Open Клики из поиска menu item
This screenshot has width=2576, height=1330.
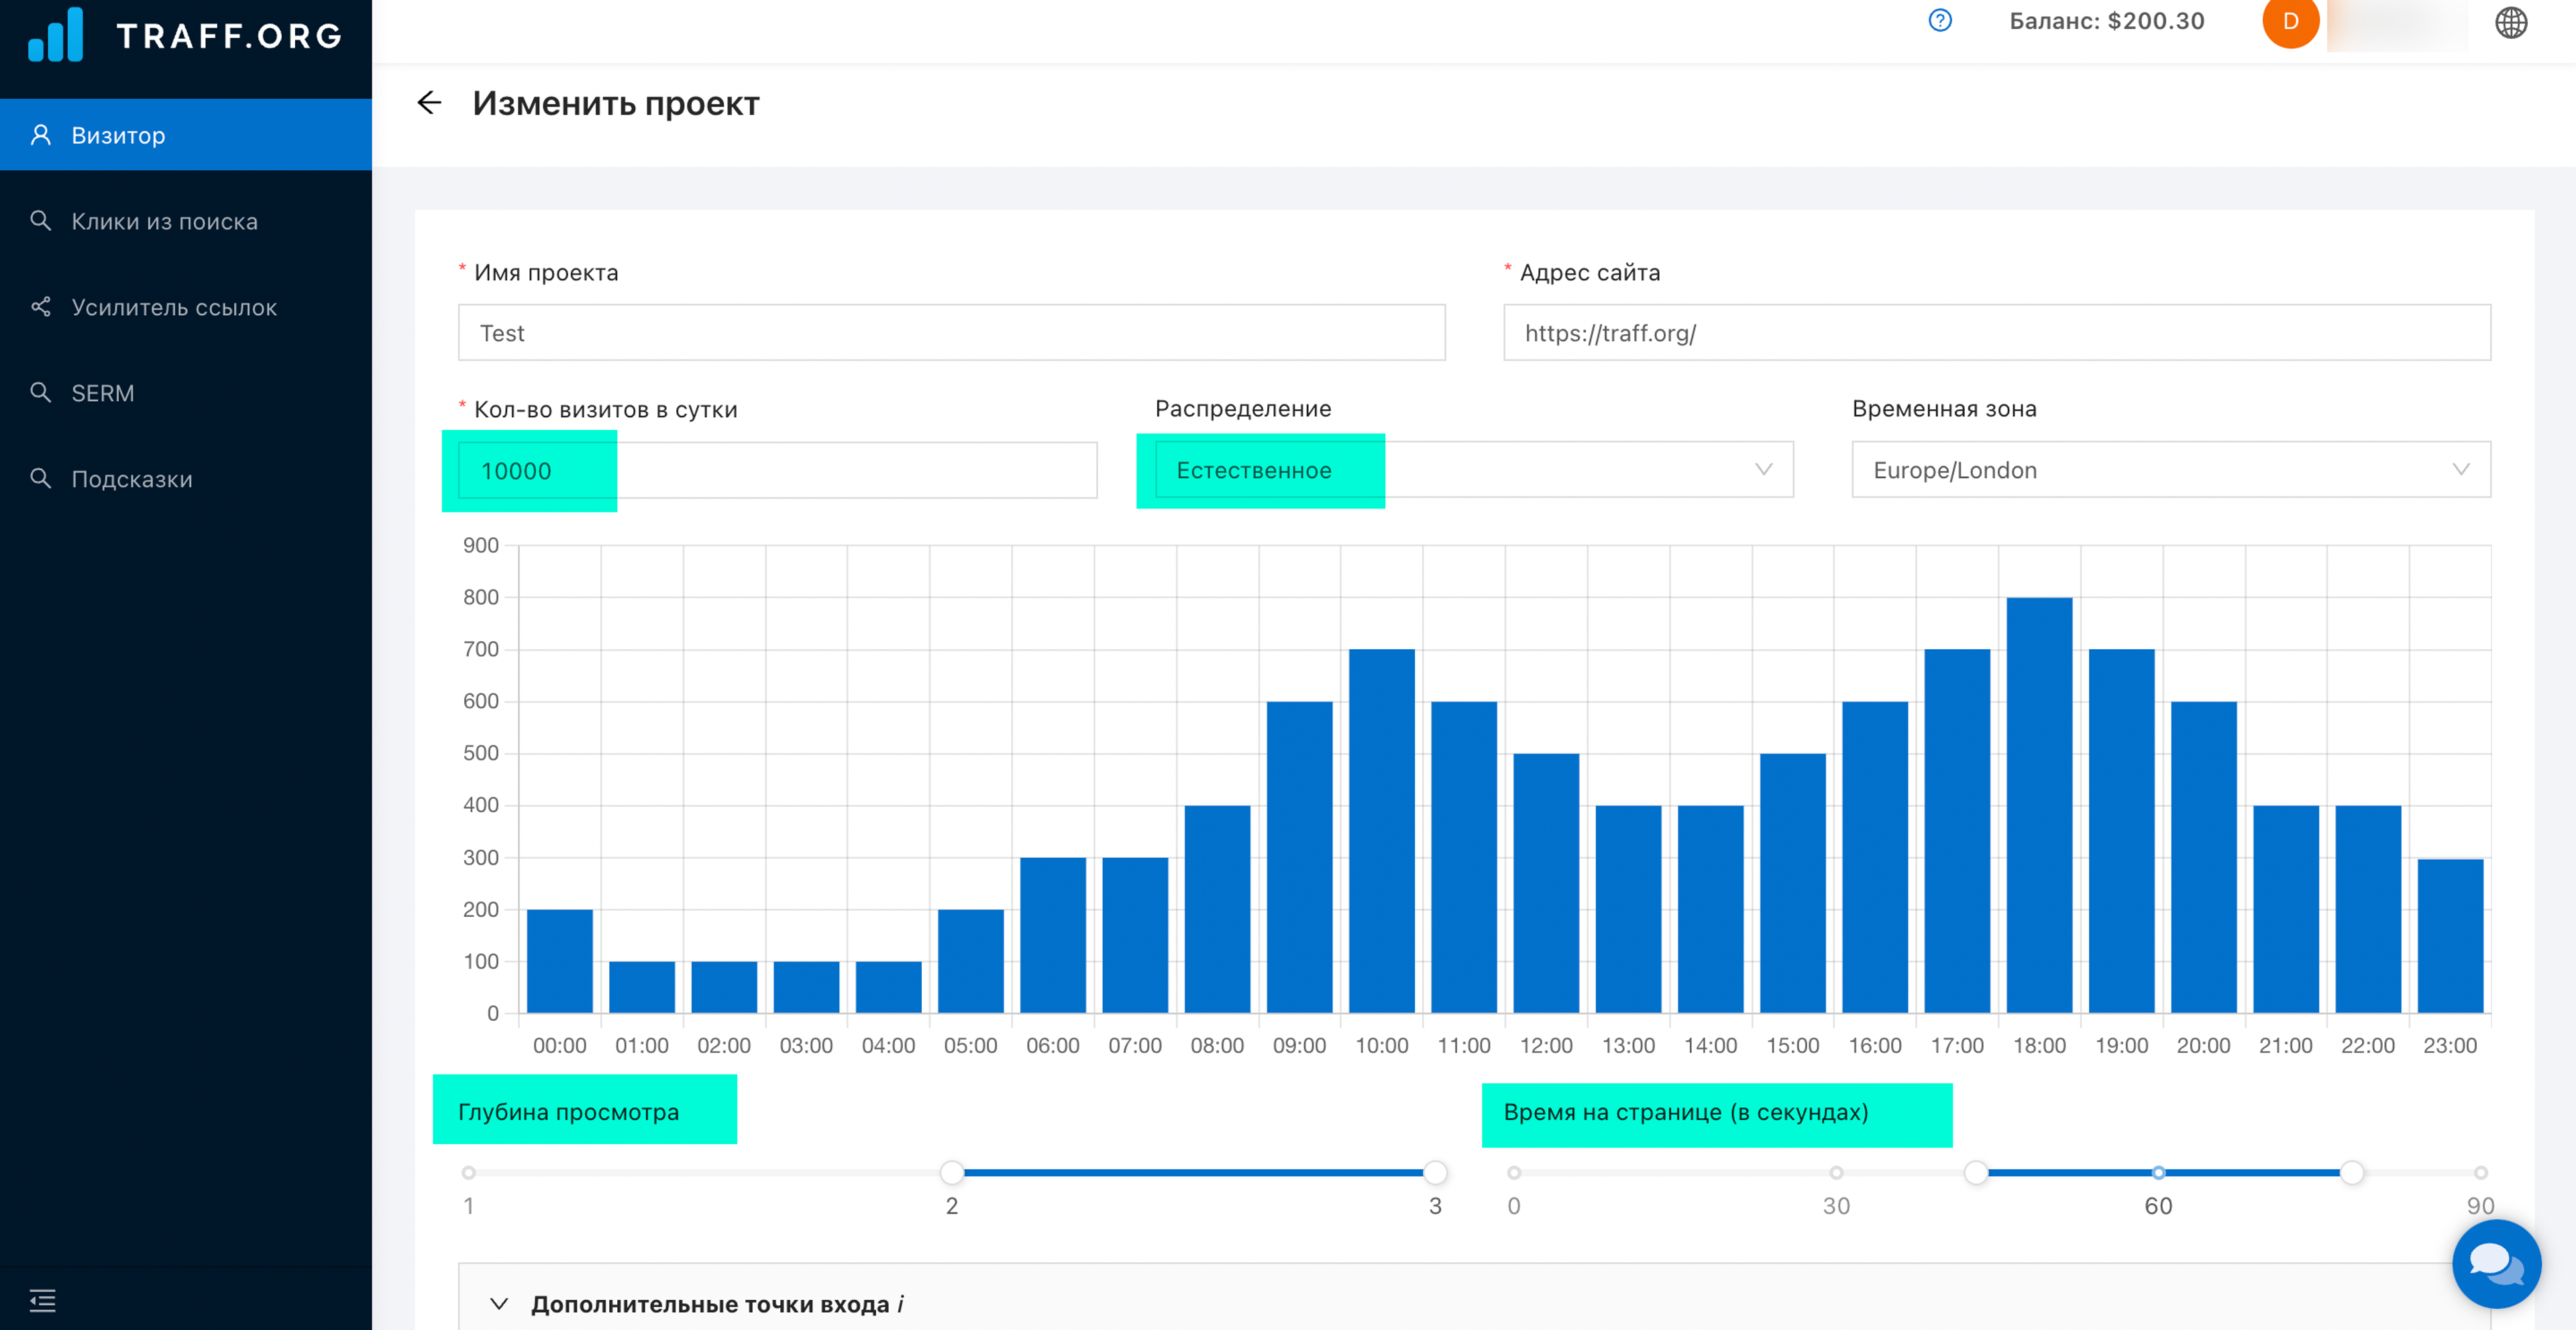coord(165,221)
